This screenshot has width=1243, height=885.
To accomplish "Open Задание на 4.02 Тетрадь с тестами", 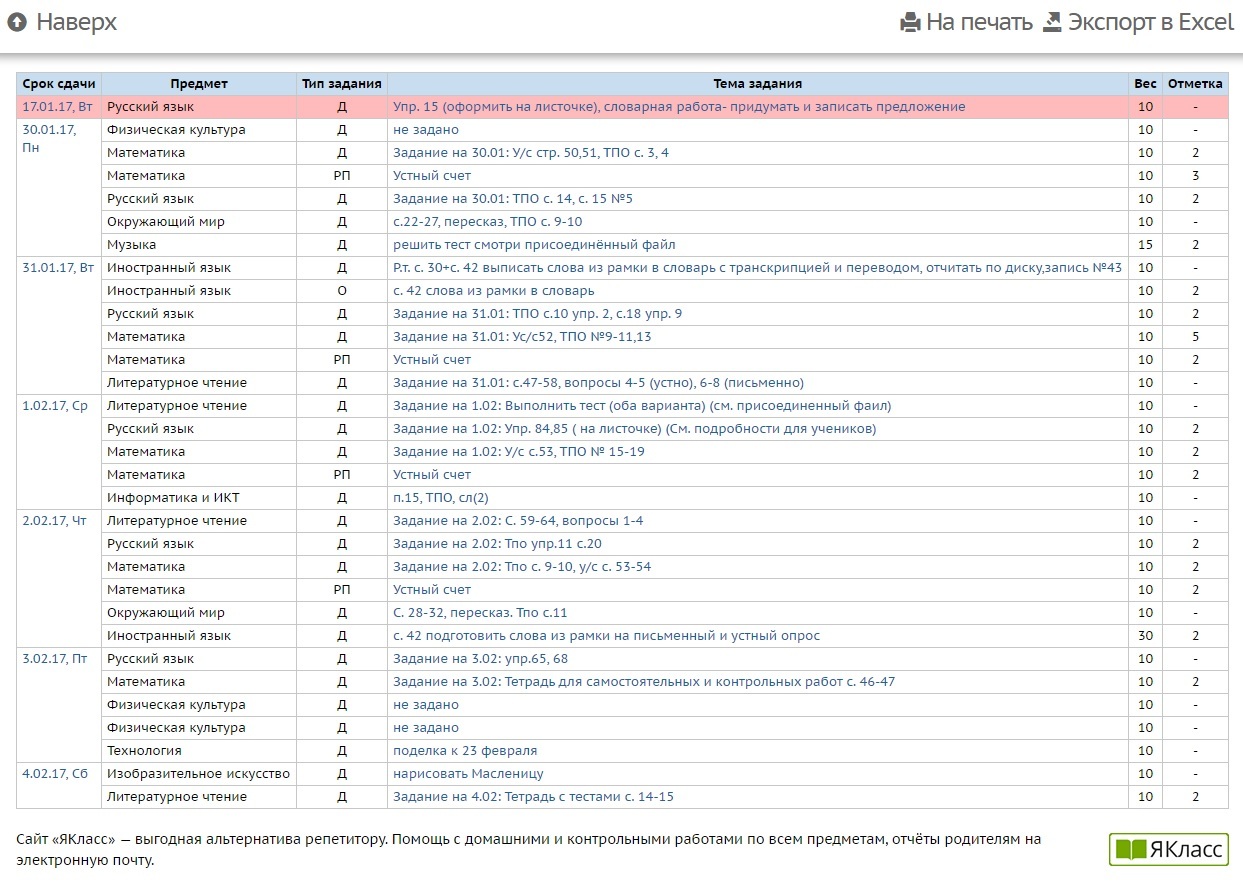I will click(x=533, y=797).
